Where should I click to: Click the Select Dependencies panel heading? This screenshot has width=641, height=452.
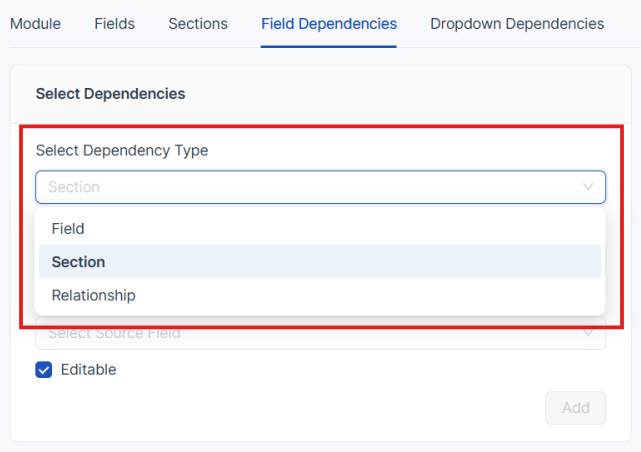tap(110, 93)
